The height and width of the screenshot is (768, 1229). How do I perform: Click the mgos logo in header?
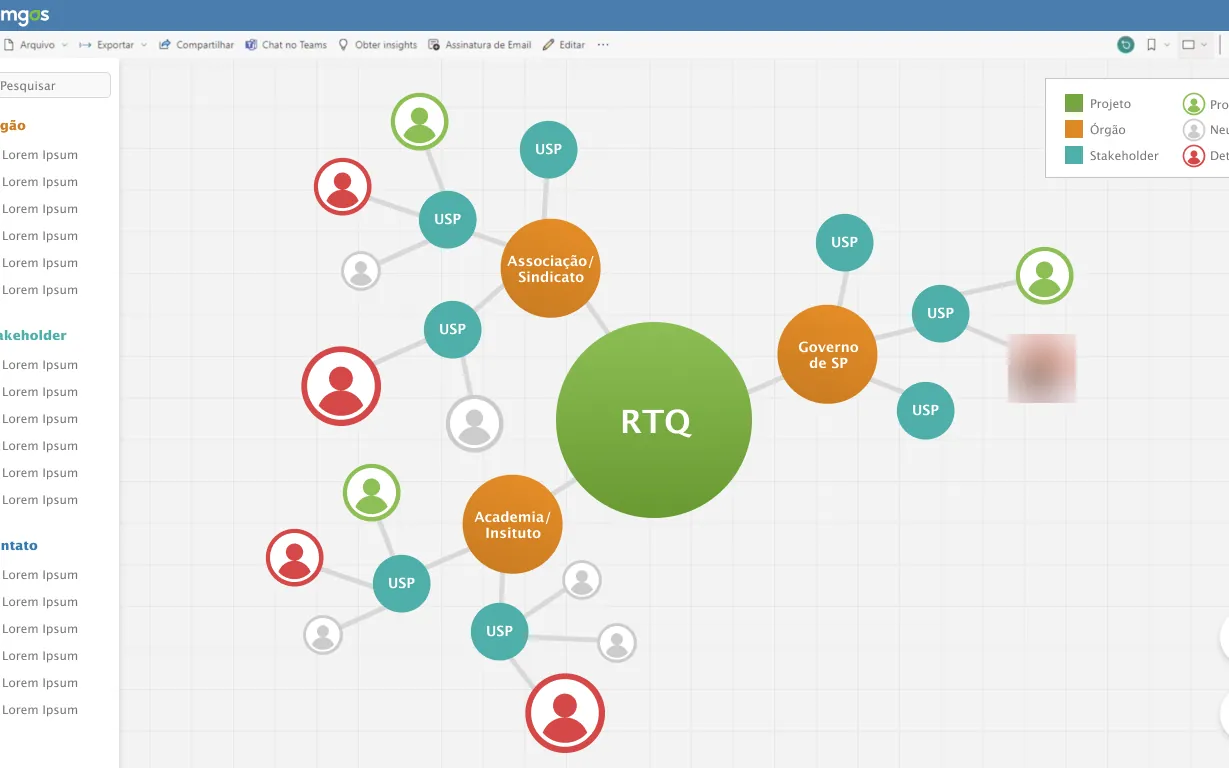coord(24,15)
